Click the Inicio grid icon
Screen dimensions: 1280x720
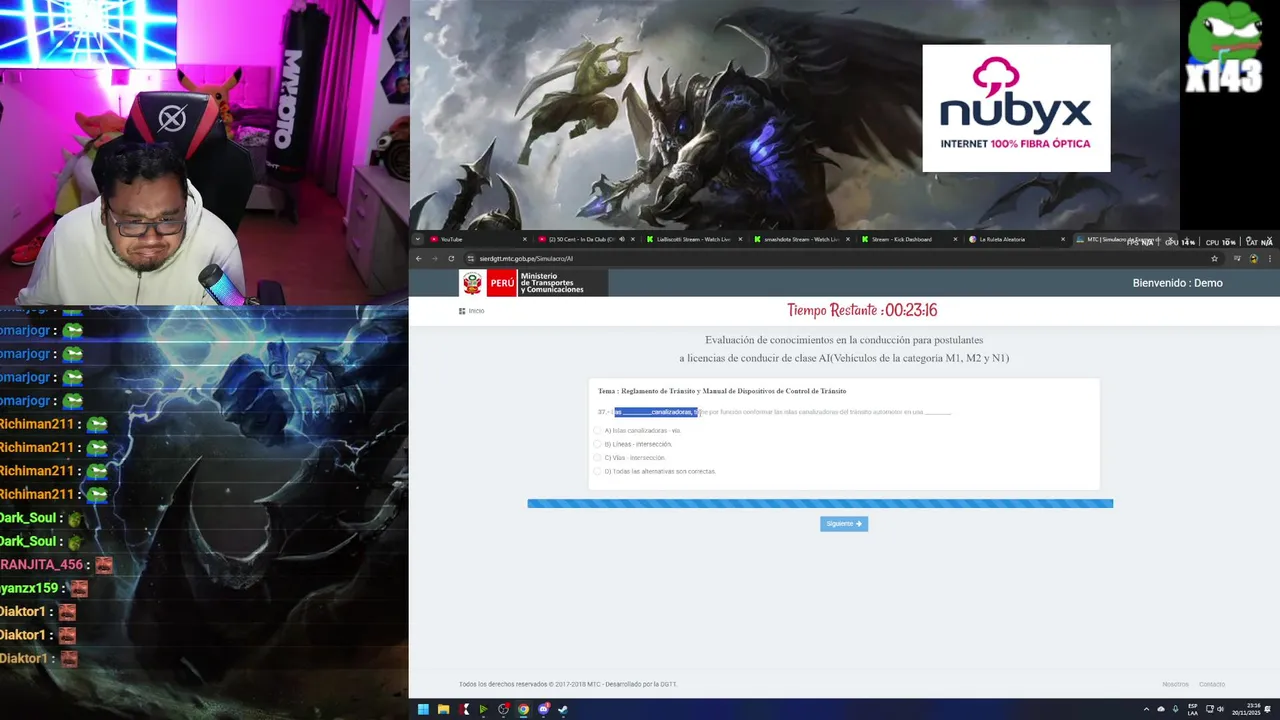pyautogui.click(x=462, y=311)
